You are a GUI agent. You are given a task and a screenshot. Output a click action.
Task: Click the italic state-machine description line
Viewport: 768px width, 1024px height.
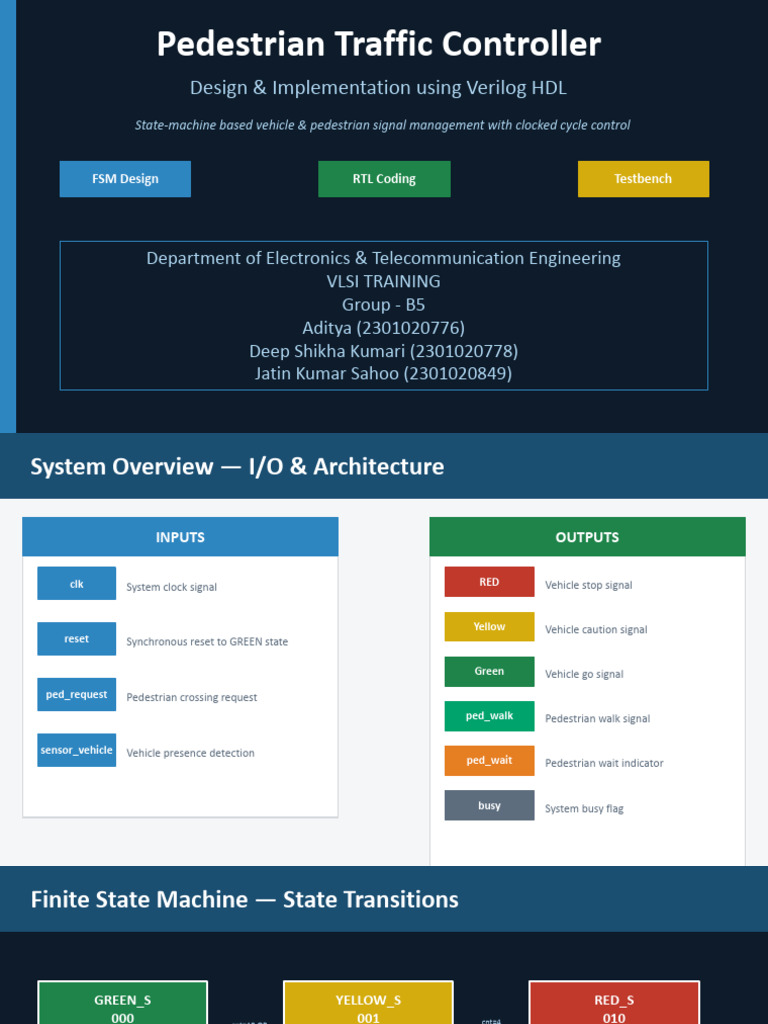pos(383,125)
